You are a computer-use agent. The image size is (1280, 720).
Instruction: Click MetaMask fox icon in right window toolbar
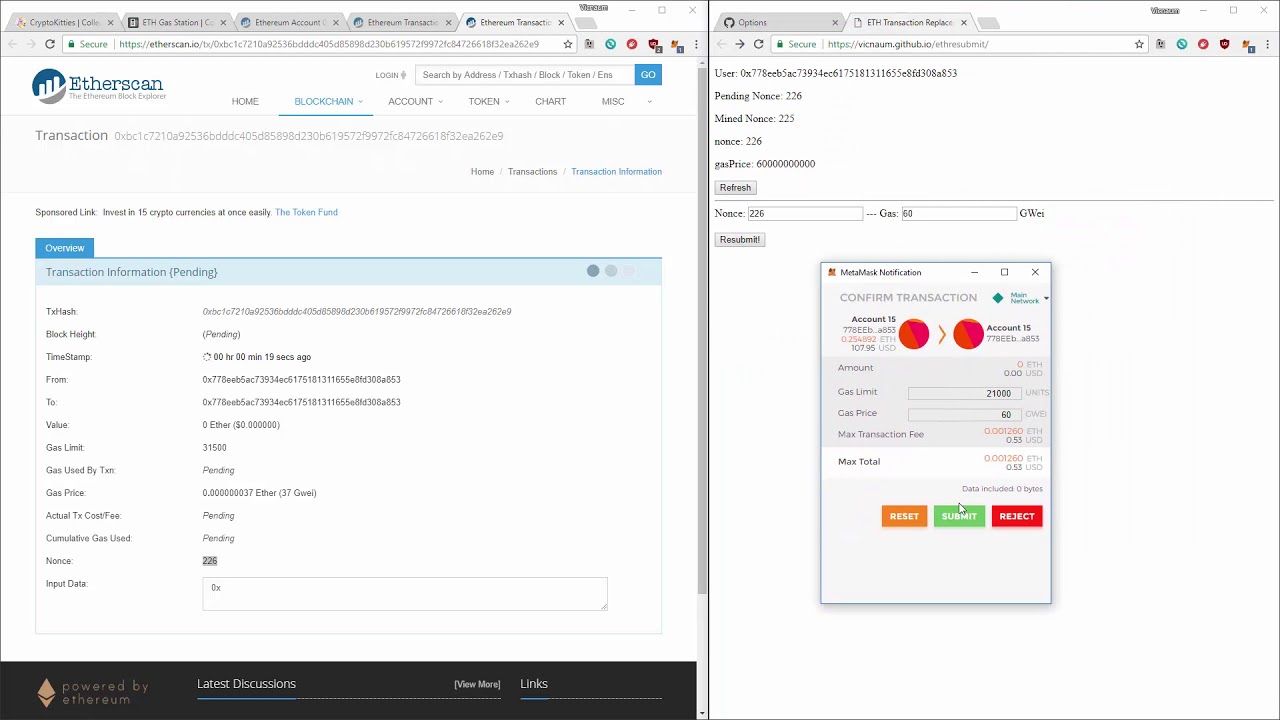coord(1246,44)
